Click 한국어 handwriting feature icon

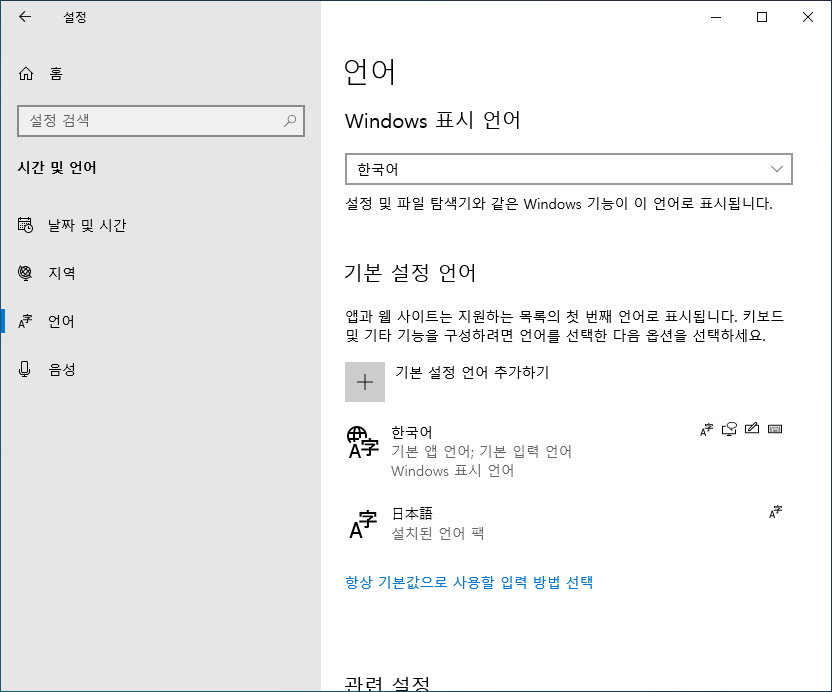coord(752,428)
